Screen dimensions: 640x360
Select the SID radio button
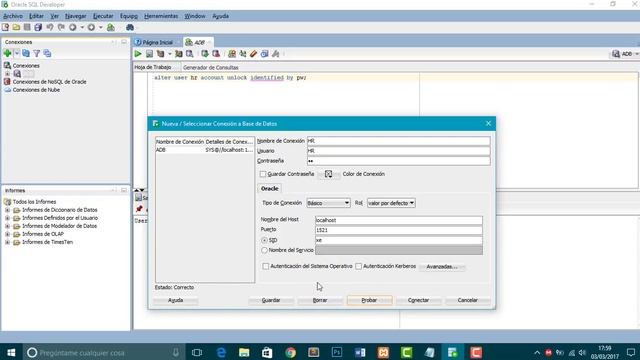click(x=264, y=240)
